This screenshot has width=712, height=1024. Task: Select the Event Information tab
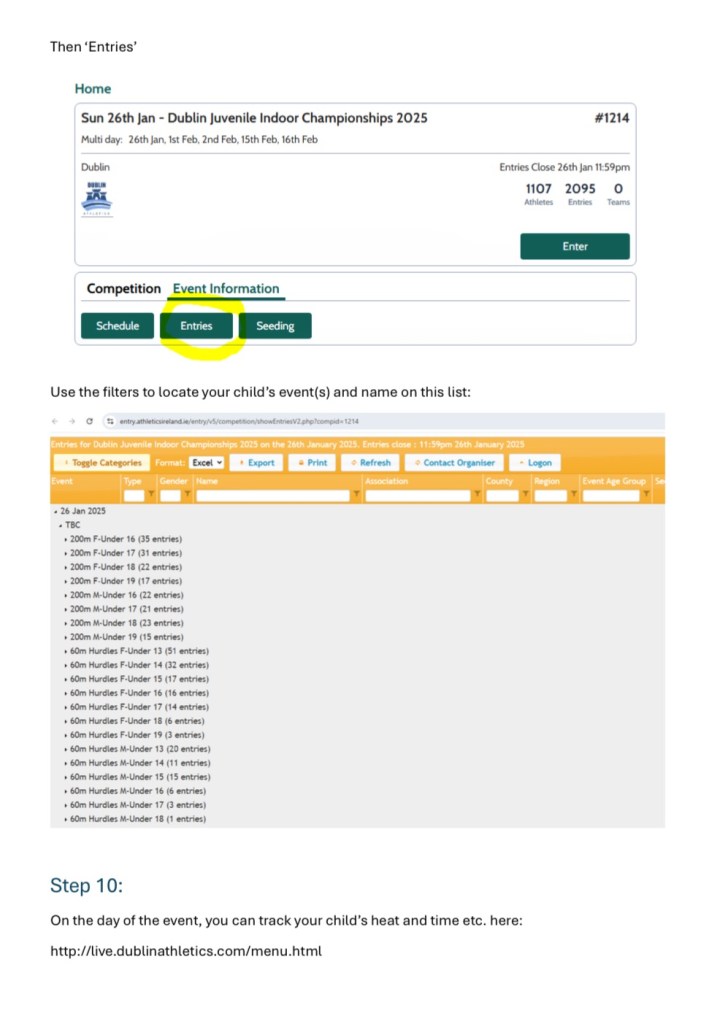226,289
